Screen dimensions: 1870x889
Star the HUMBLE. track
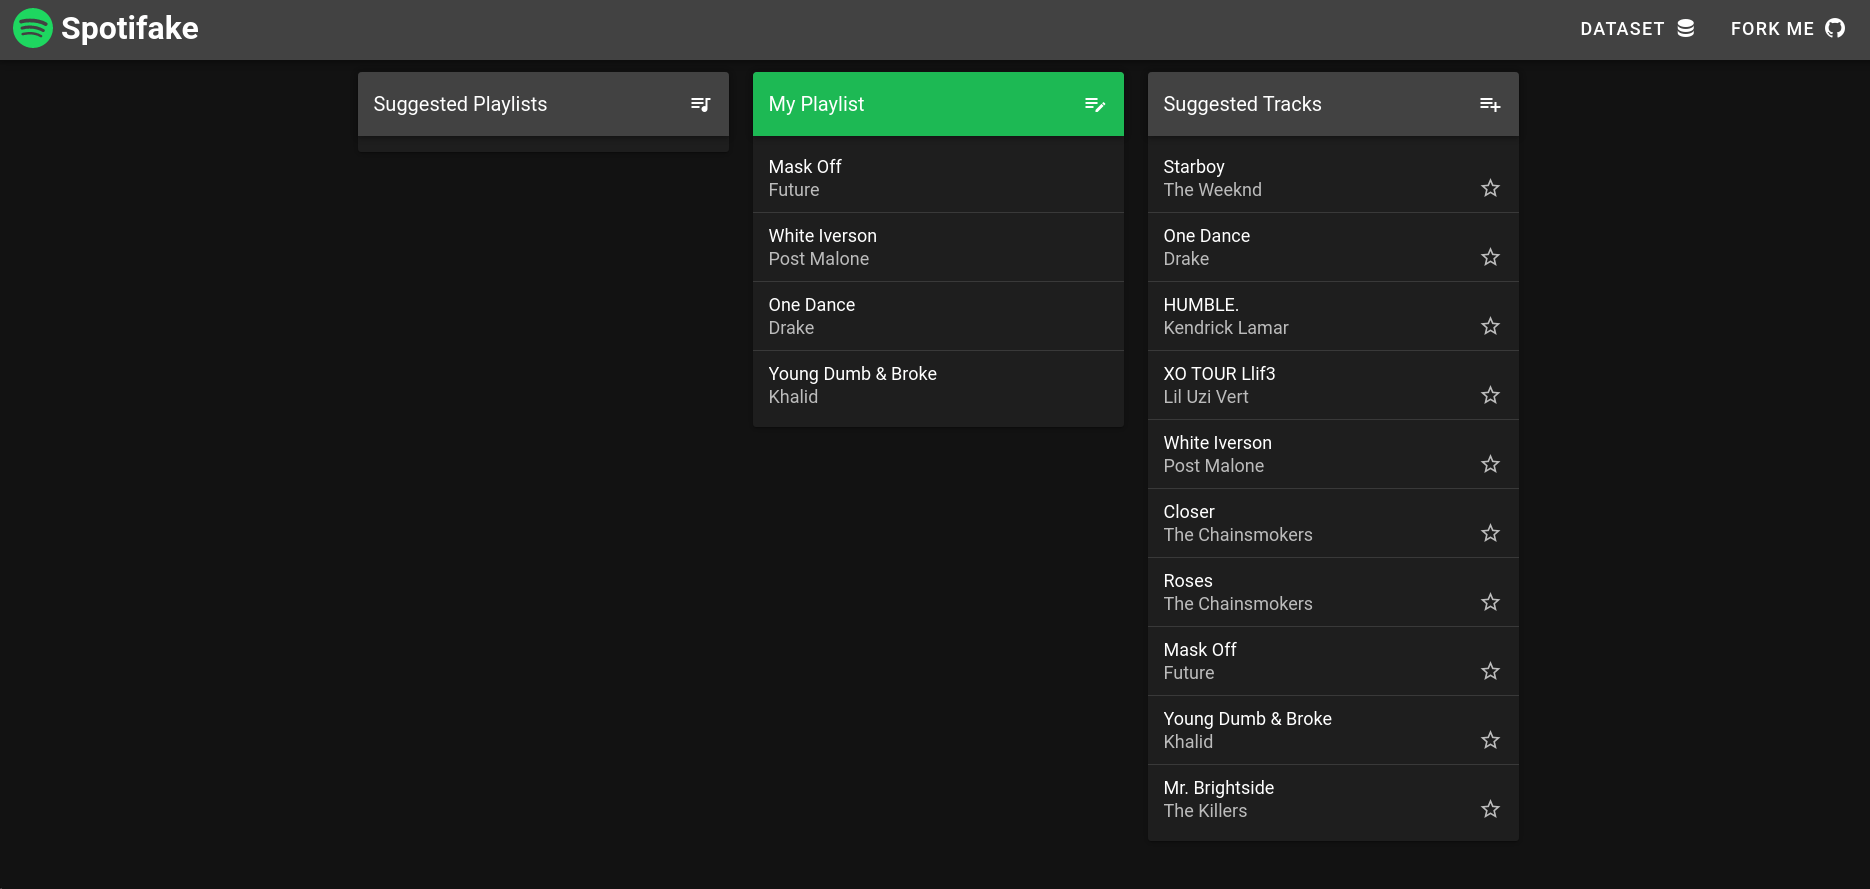click(1490, 326)
